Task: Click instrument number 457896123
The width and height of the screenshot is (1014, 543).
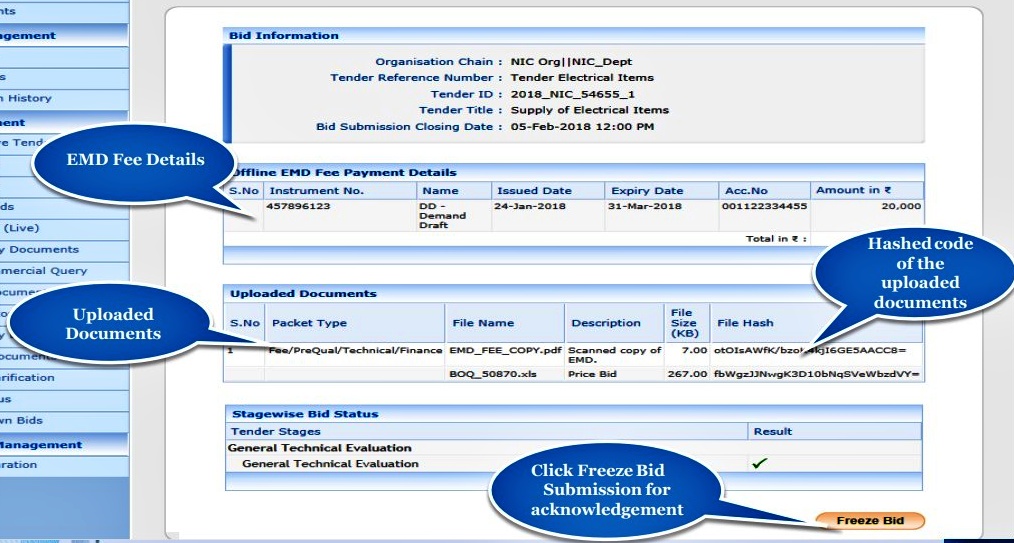Action: point(298,206)
